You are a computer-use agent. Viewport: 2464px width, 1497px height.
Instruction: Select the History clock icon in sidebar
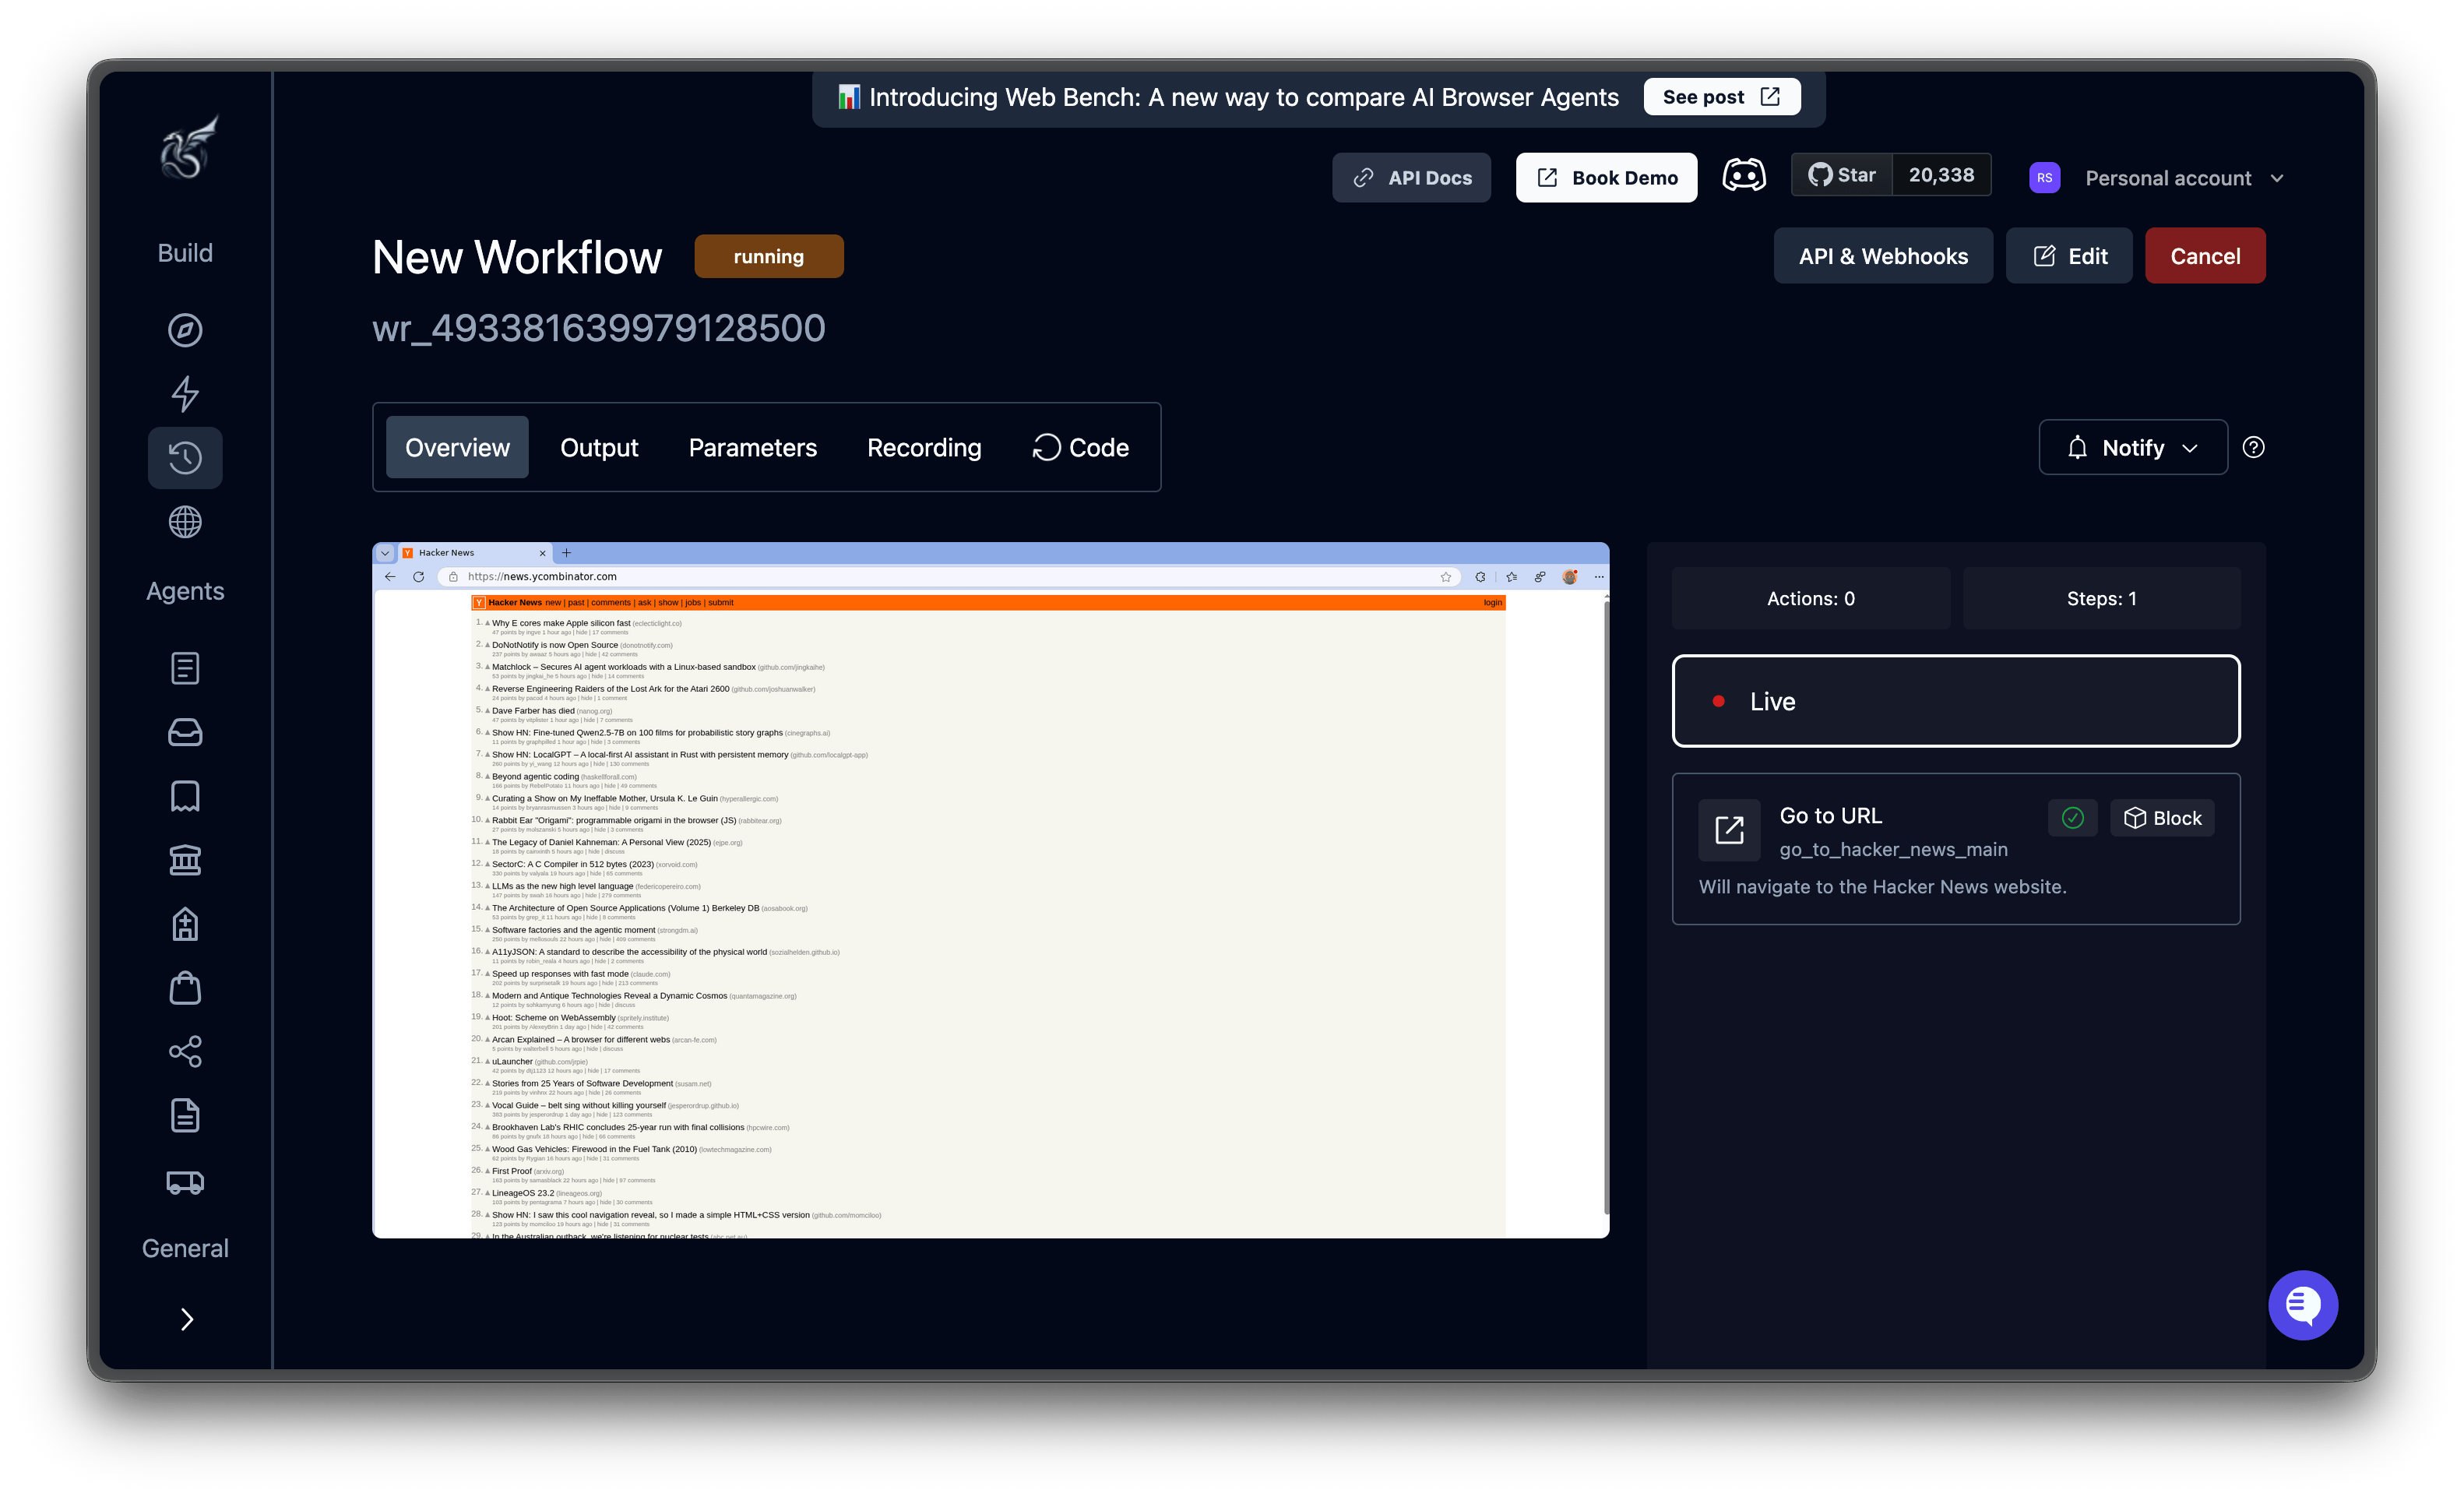(x=185, y=458)
